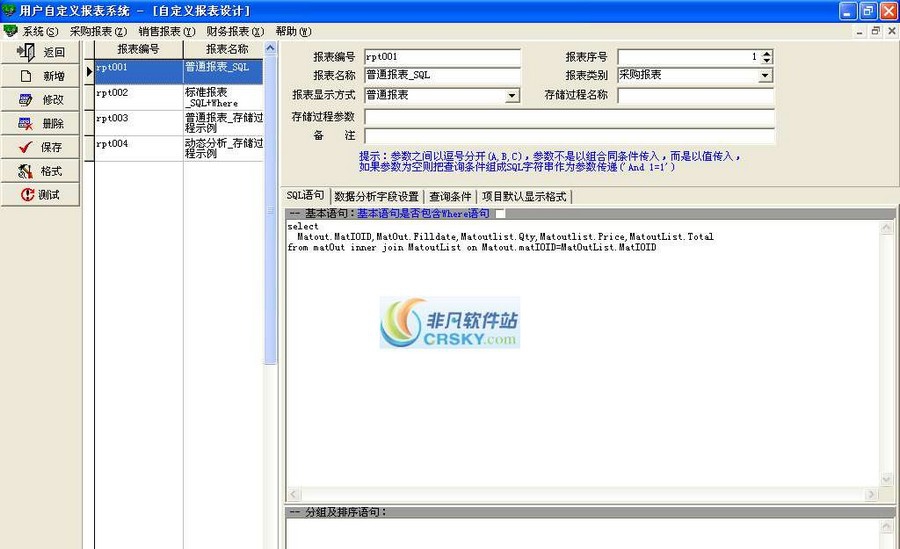The image size is (900, 549).
Task: Maximize the main application window
Action: pos(868,11)
